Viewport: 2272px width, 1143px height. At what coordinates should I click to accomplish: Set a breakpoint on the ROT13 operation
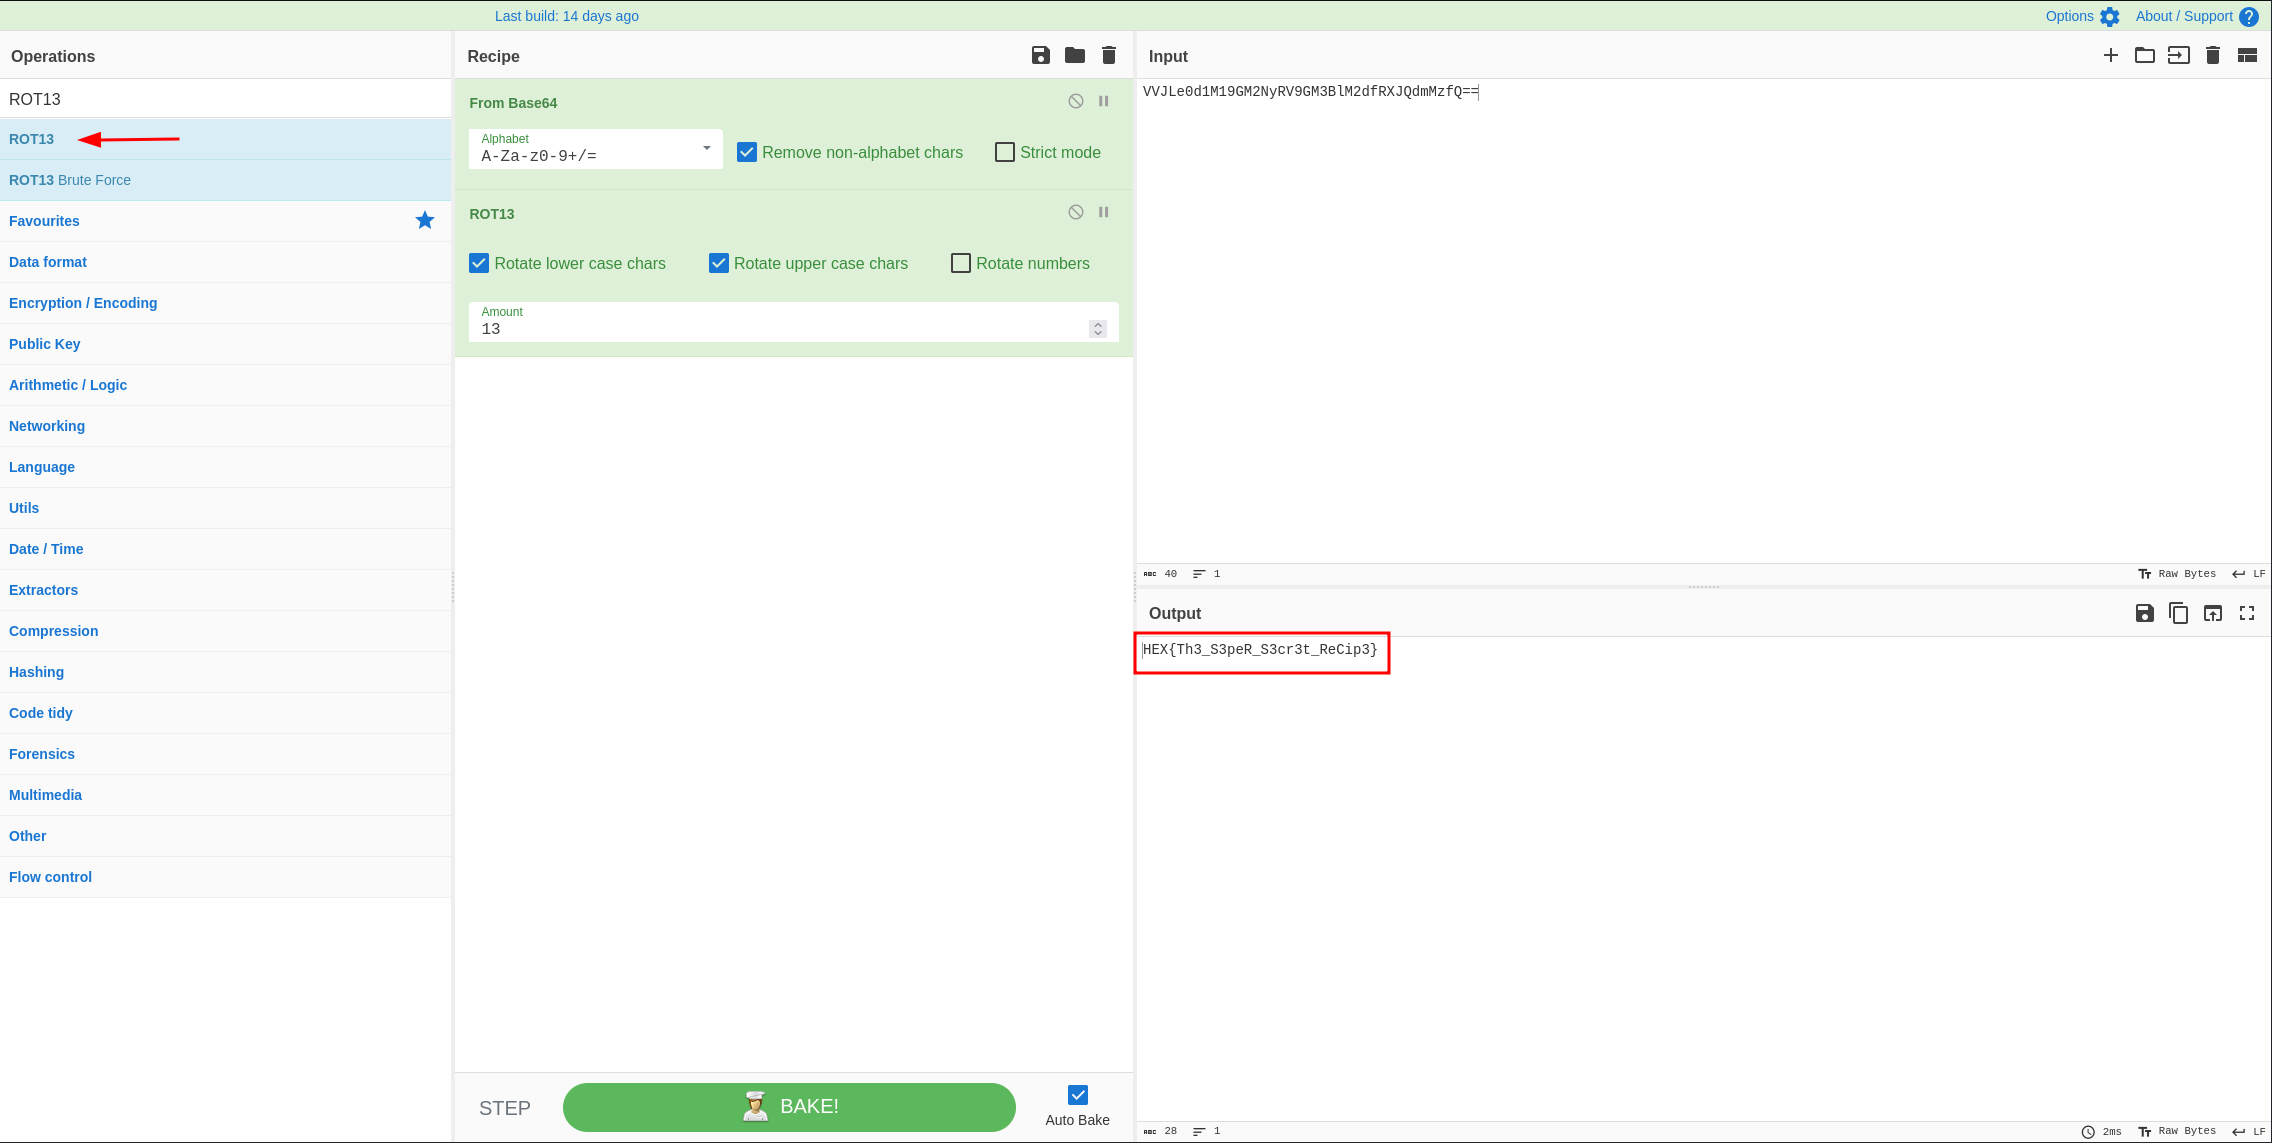pyautogui.click(x=1103, y=212)
